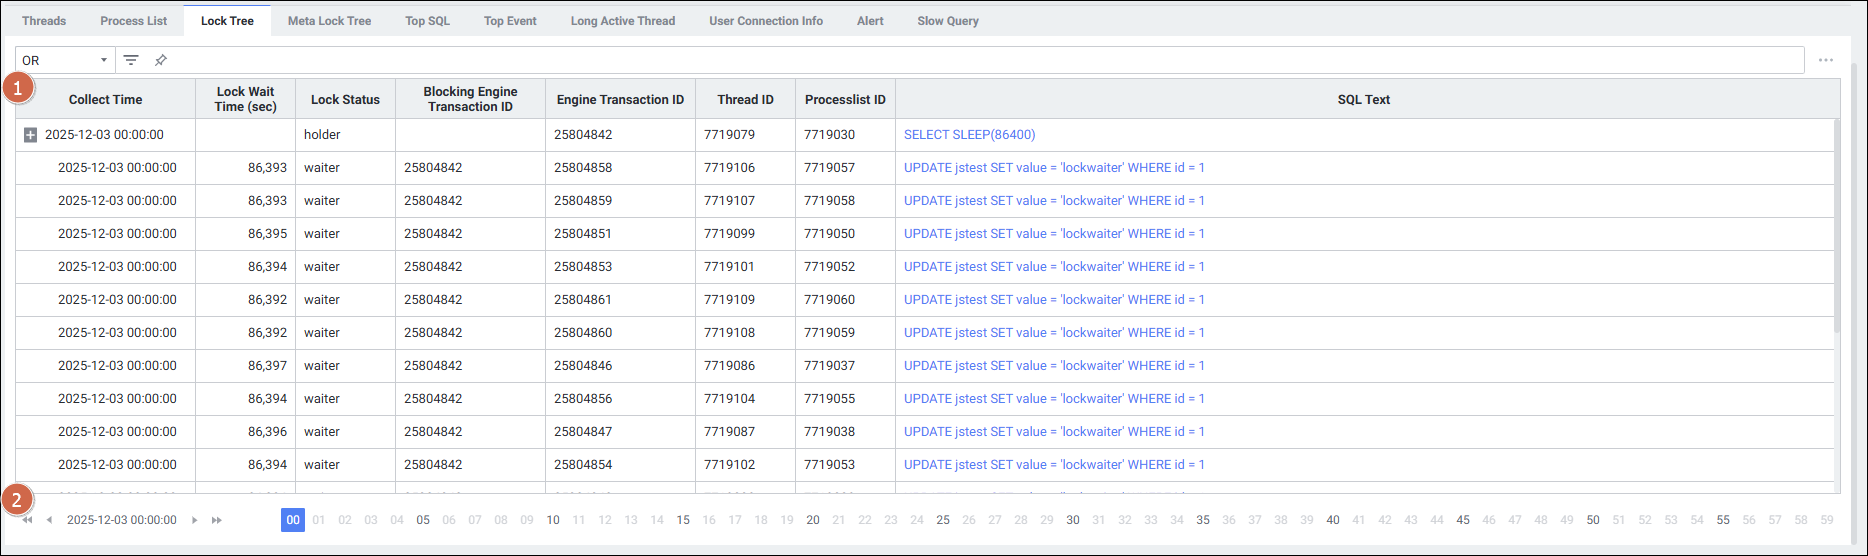1868x556 pixels.
Task: Expand the holder row plus icon
Action: pos(30,135)
